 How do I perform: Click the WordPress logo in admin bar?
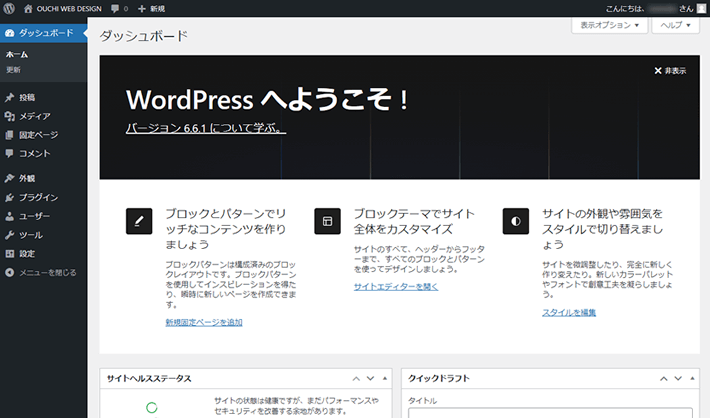click(9, 8)
